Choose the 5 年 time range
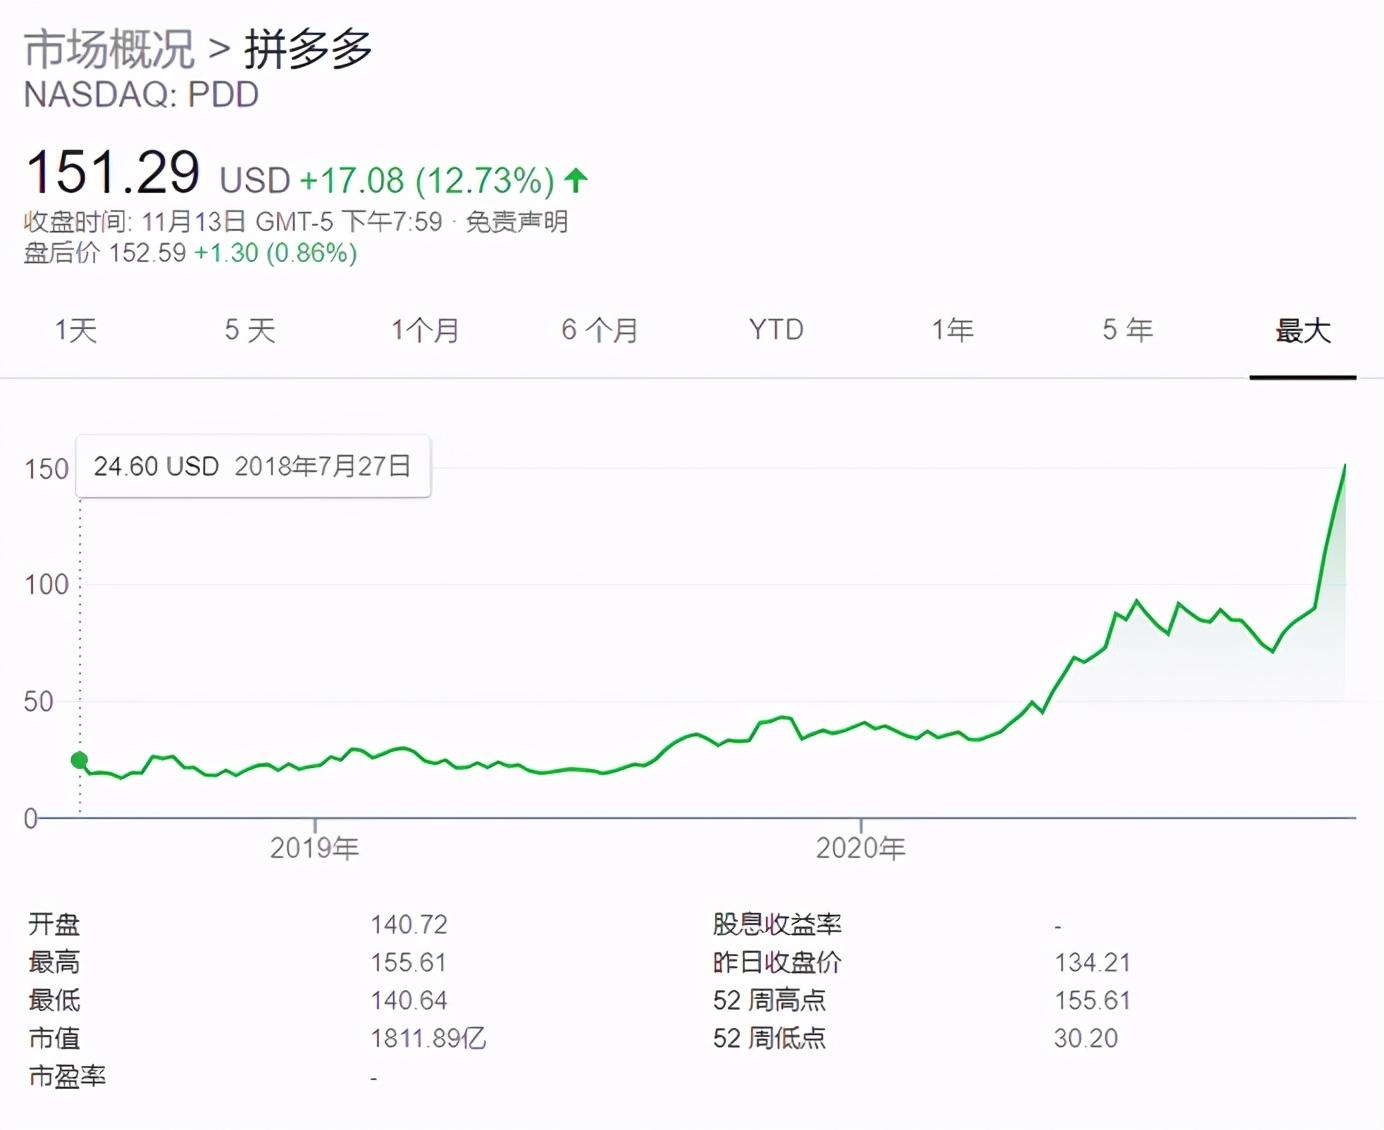The height and width of the screenshot is (1130, 1384). click(1127, 330)
